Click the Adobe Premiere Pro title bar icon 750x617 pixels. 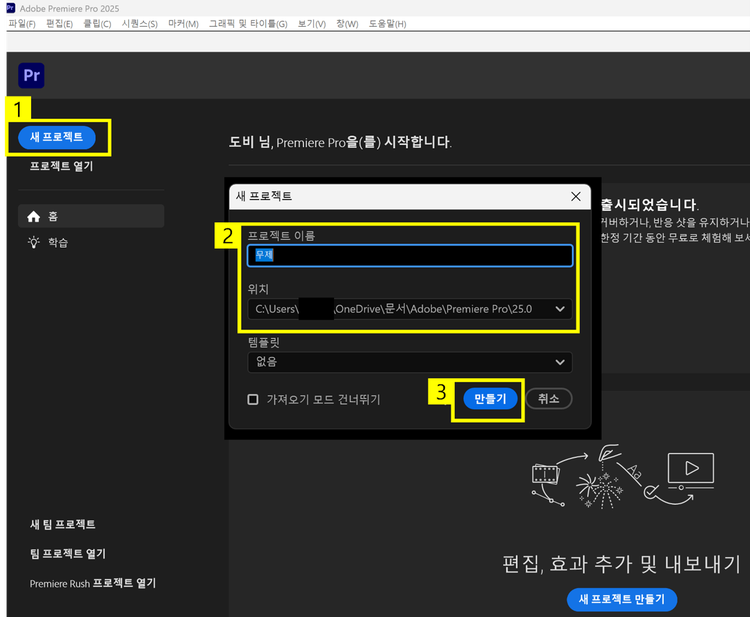pos(11,8)
